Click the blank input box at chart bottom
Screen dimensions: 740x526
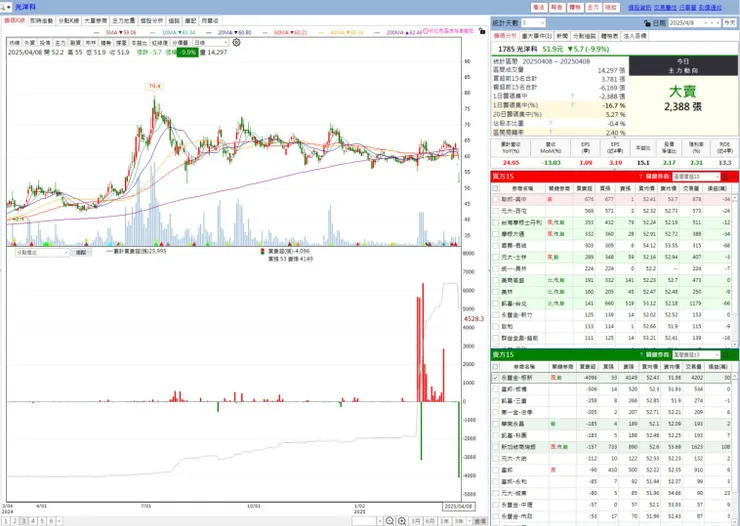[x=364, y=521]
